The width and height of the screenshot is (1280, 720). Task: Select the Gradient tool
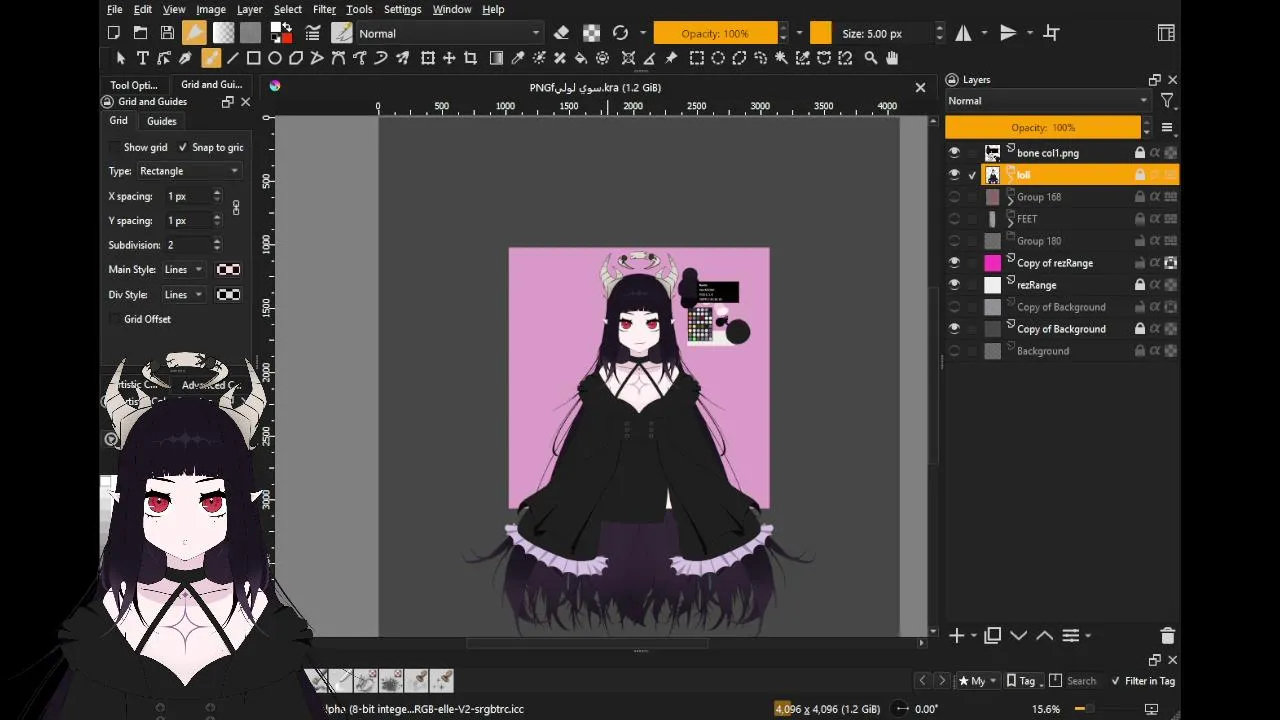pos(496,58)
